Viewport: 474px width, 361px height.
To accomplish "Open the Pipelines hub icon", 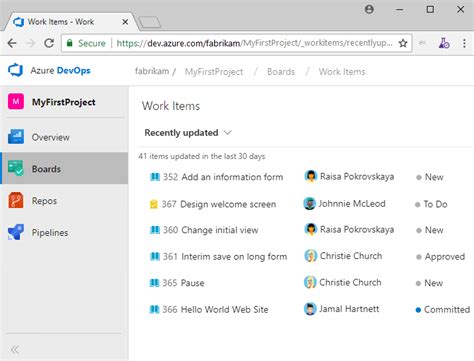I will pos(16,232).
